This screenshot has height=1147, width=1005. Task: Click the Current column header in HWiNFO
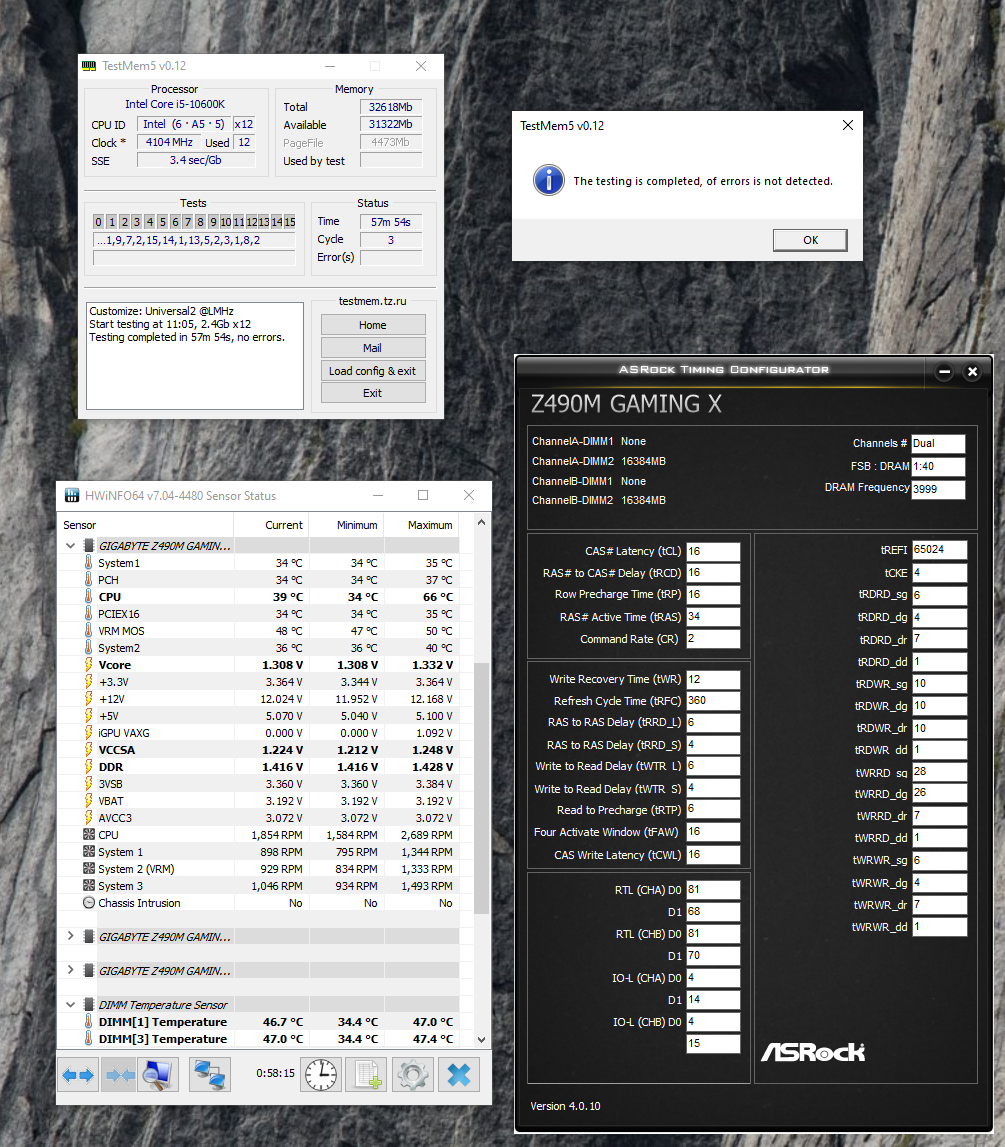[271, 525]
